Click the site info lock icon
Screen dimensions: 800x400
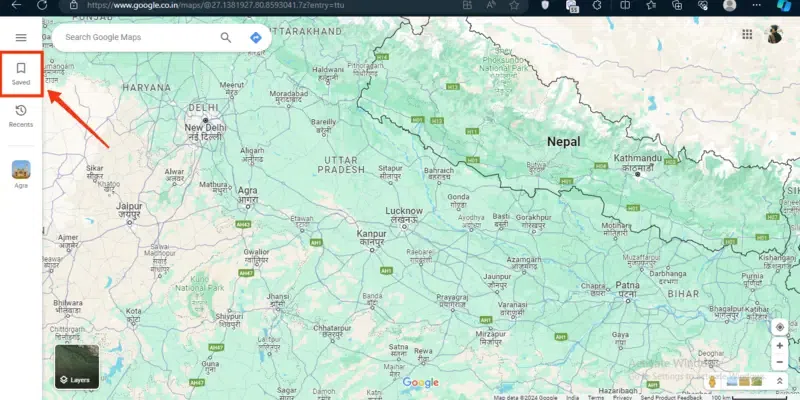(73, 5)
